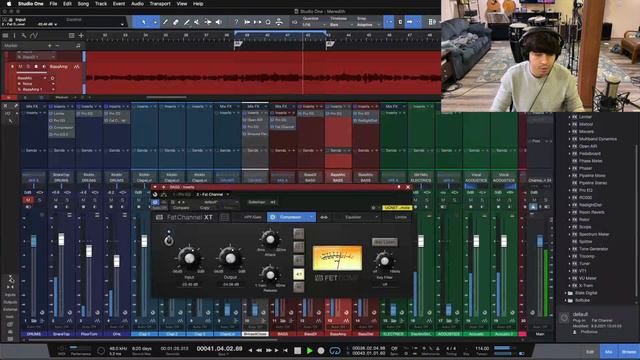
Task: Click the Return to Zero transport button
Action: coord(285,351)
